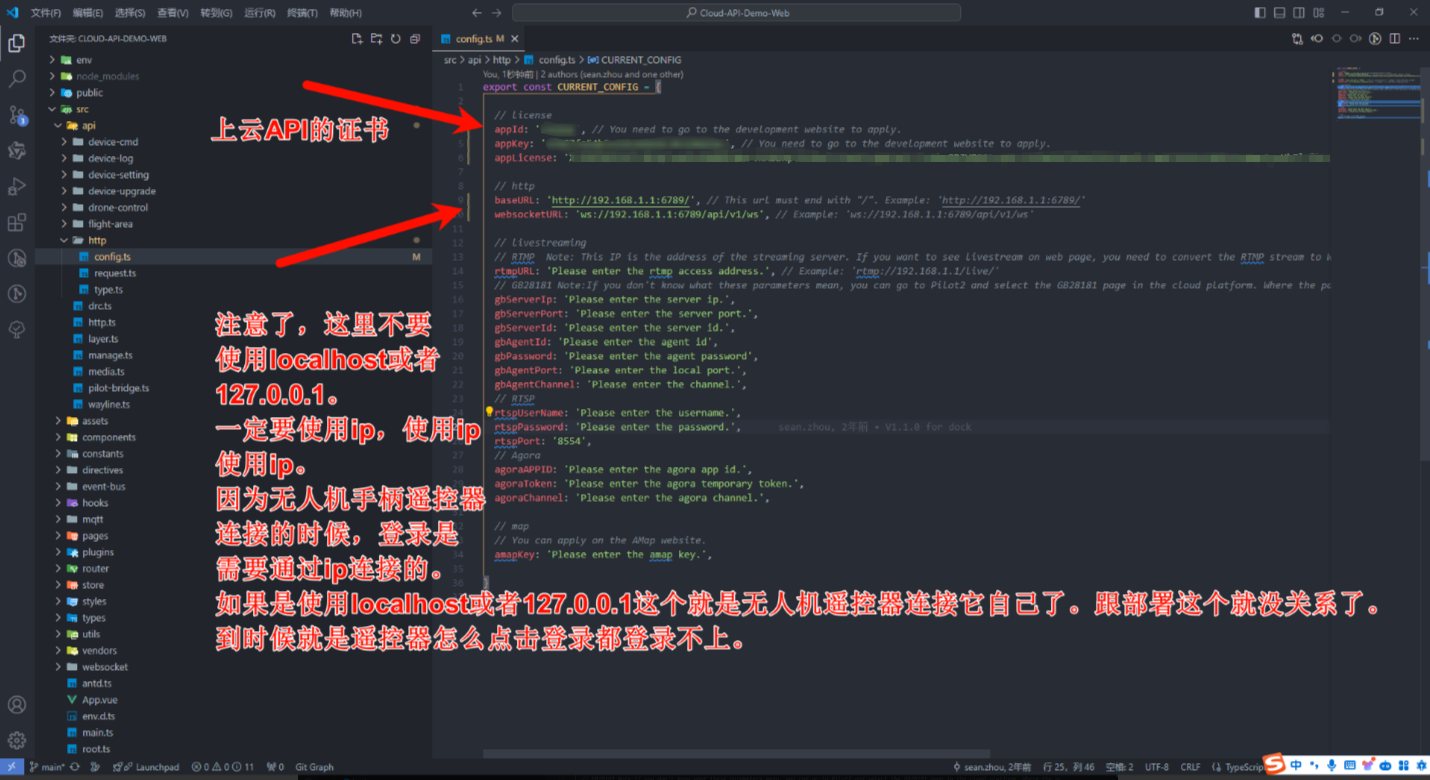Image resolution: width=1430 pixels, height=780 pixels.
Task: Go to previous change in editor toolbar
Action: point(1317,39)
